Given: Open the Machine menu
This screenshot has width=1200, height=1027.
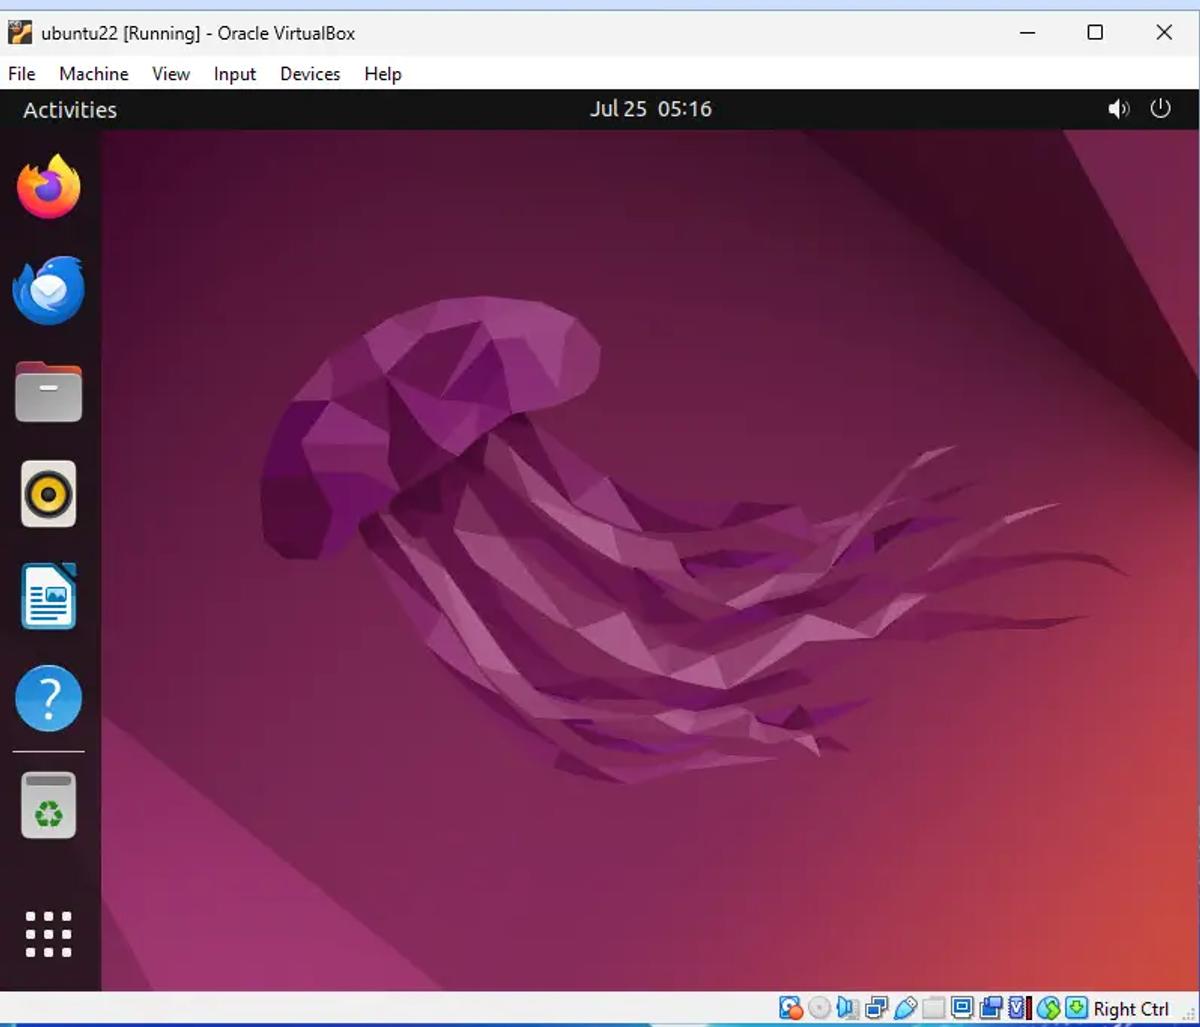Looking at the screenshot, I should 94,74.
